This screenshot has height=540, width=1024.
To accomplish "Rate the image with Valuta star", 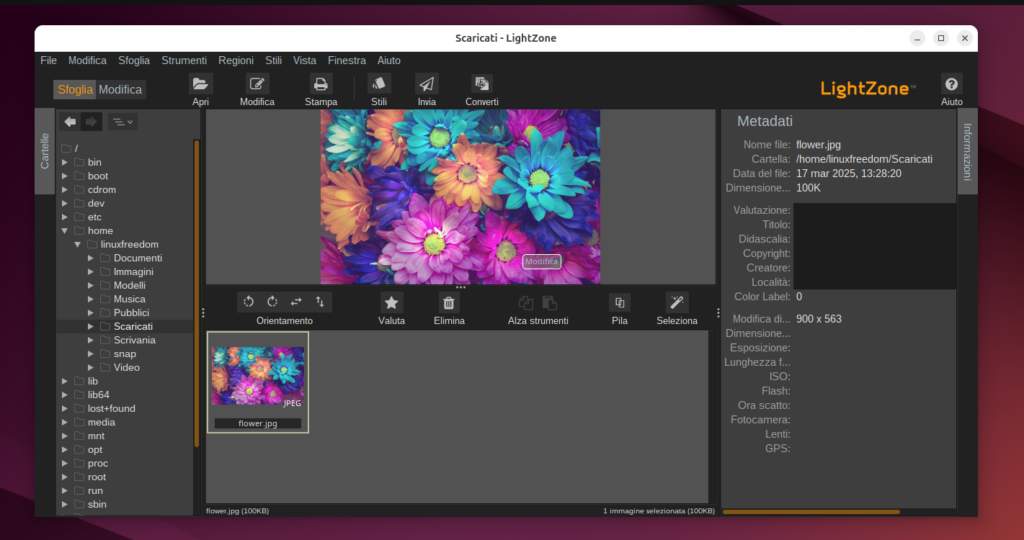I will click(392, 303).
